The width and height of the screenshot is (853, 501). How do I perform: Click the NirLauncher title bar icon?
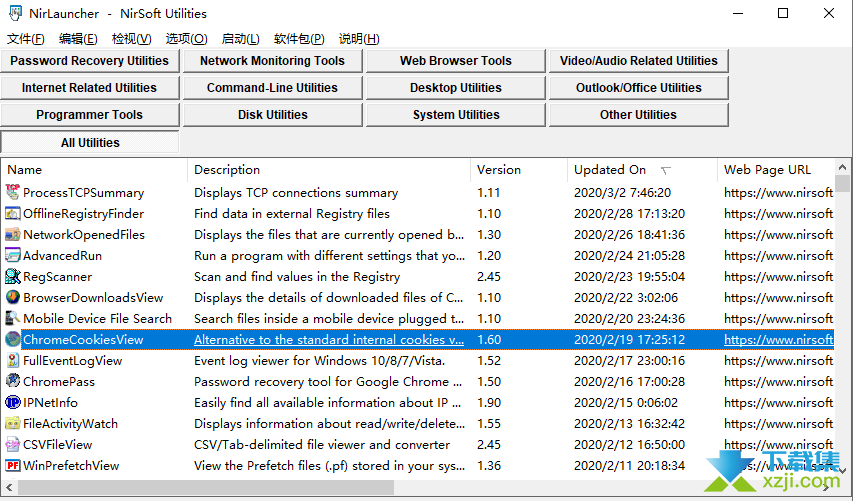pos(15,13)
